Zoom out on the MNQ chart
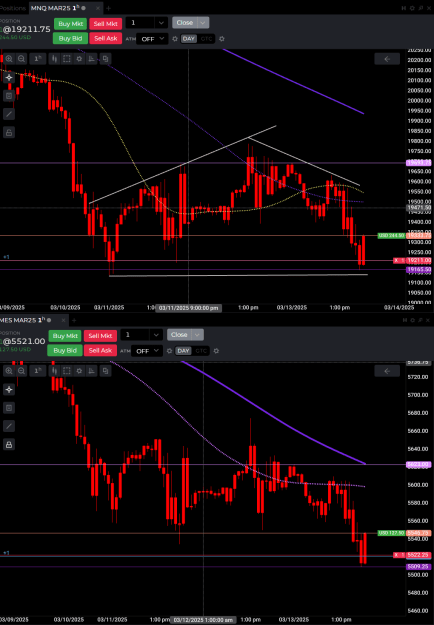 [21, 59]
